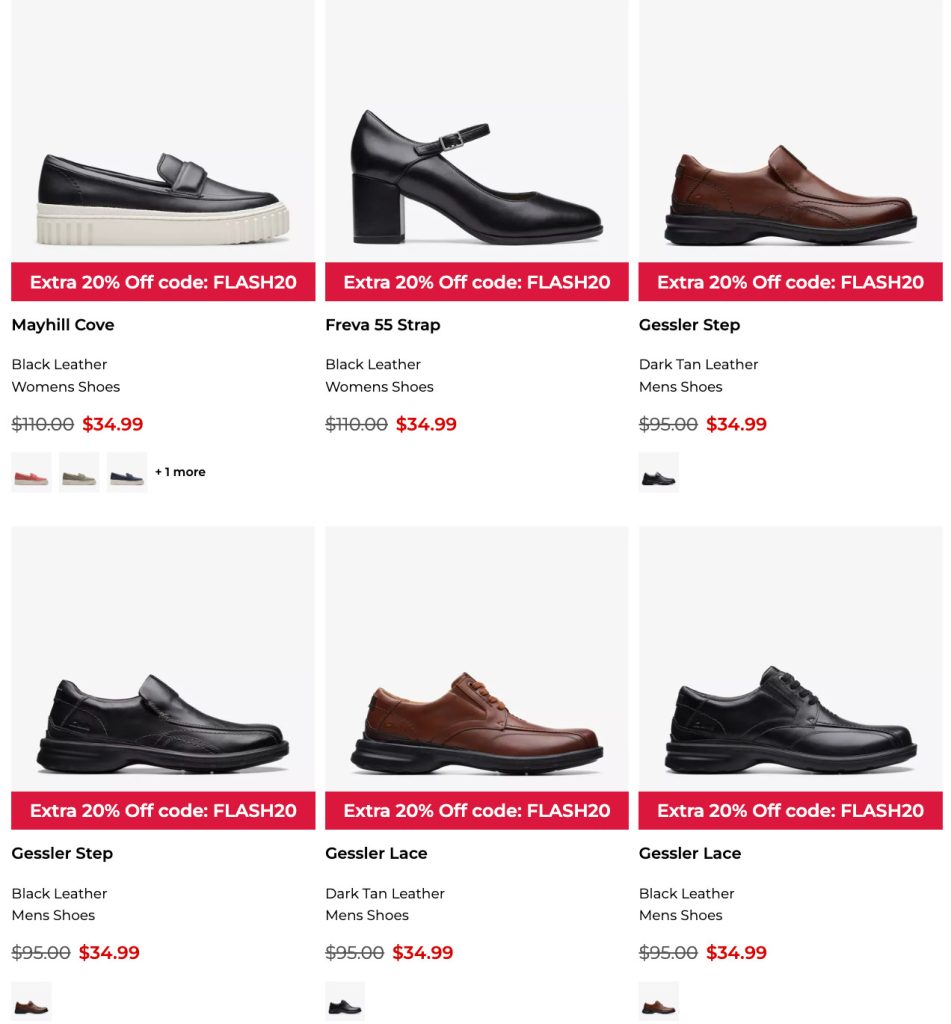Choose tan swatch under Black Gessler Step
Image resolution: width=951 pixels, height=1024 pixels.
point(31,1001)
